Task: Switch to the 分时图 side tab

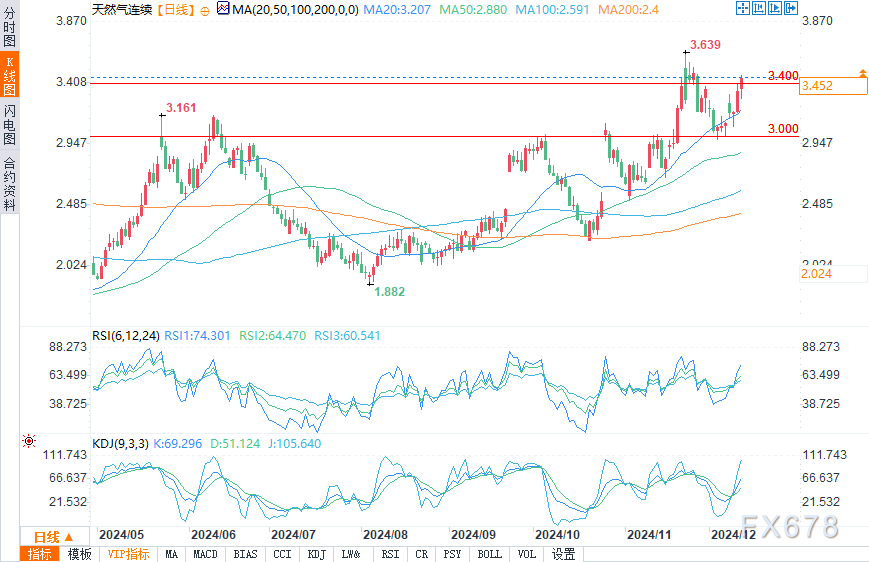Action: [x=9, y=32]
